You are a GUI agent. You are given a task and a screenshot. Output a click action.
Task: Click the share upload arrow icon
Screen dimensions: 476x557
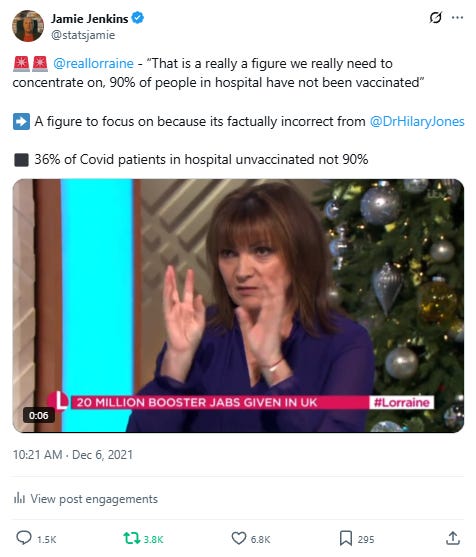point(453,538)
